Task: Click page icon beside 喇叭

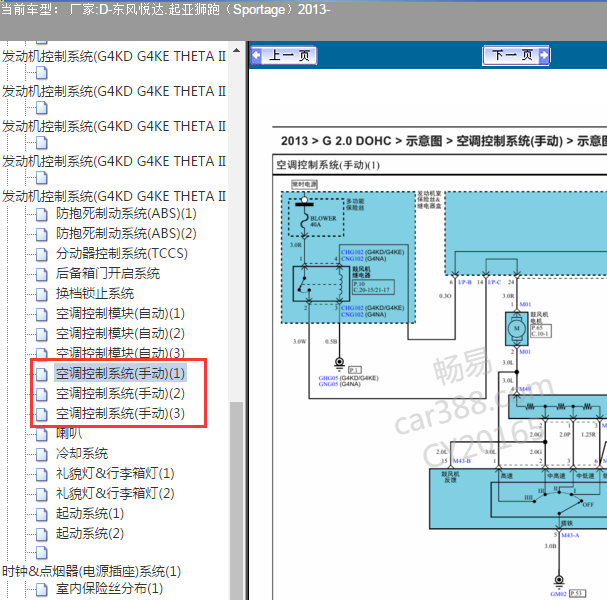Action: click(x=42, y=434)
